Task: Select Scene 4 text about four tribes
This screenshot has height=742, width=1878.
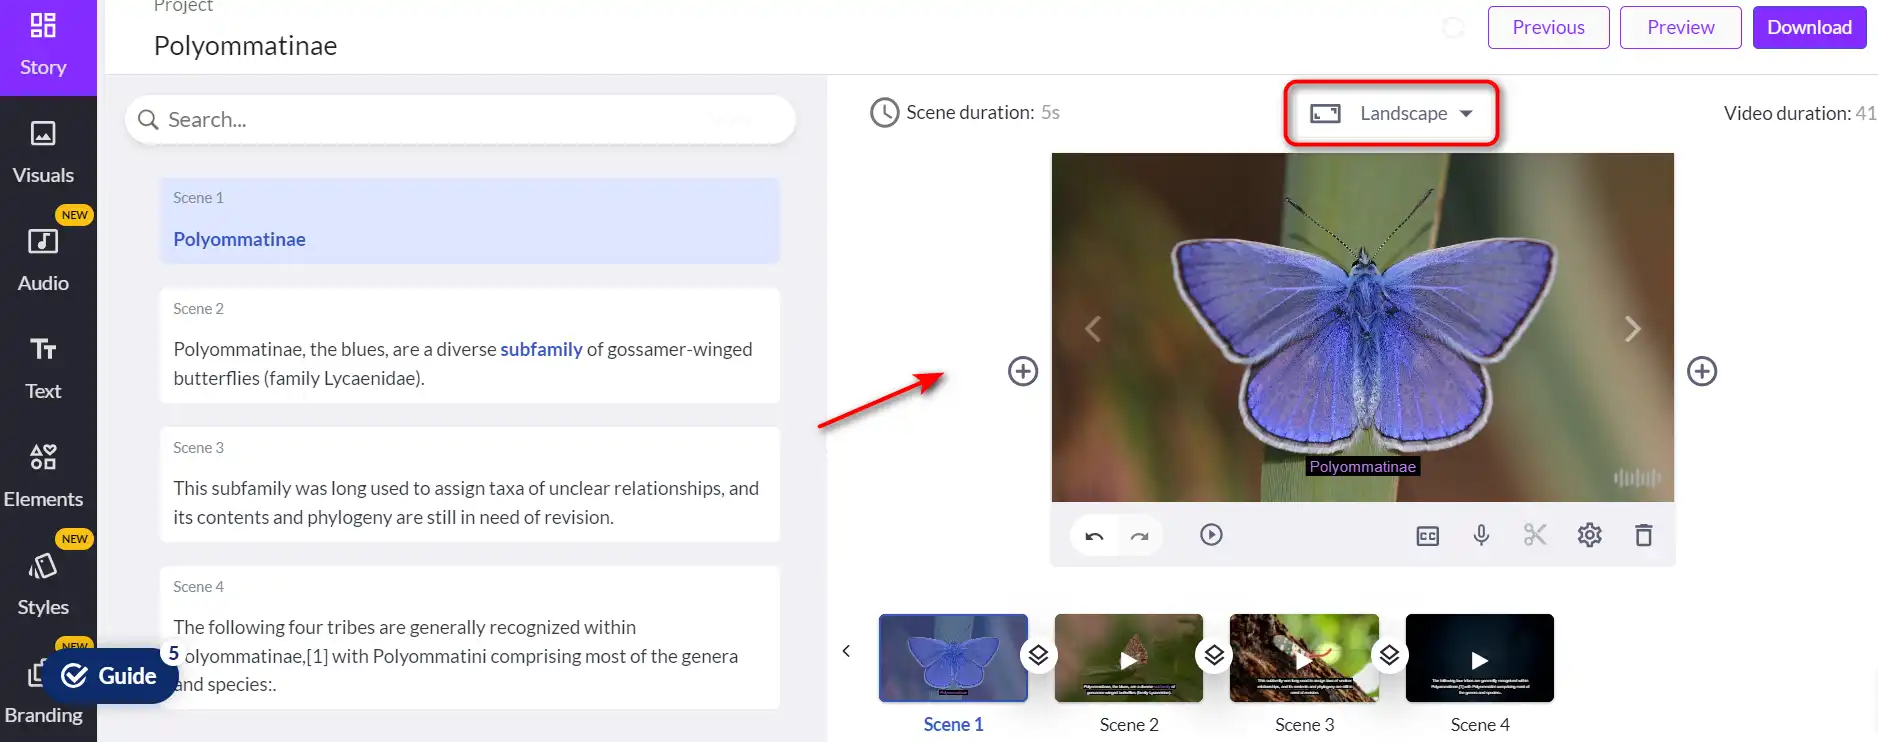Action: tap(469, 638)
